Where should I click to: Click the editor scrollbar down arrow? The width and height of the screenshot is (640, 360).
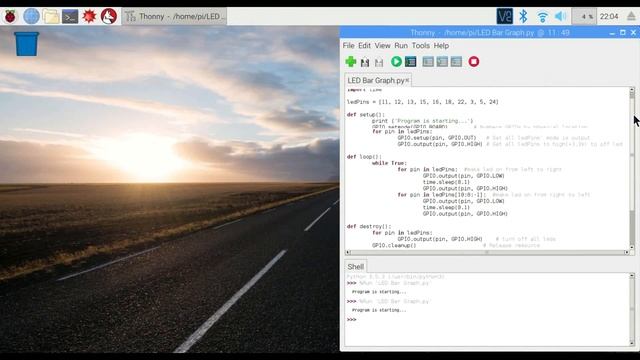tap(632, 247)
